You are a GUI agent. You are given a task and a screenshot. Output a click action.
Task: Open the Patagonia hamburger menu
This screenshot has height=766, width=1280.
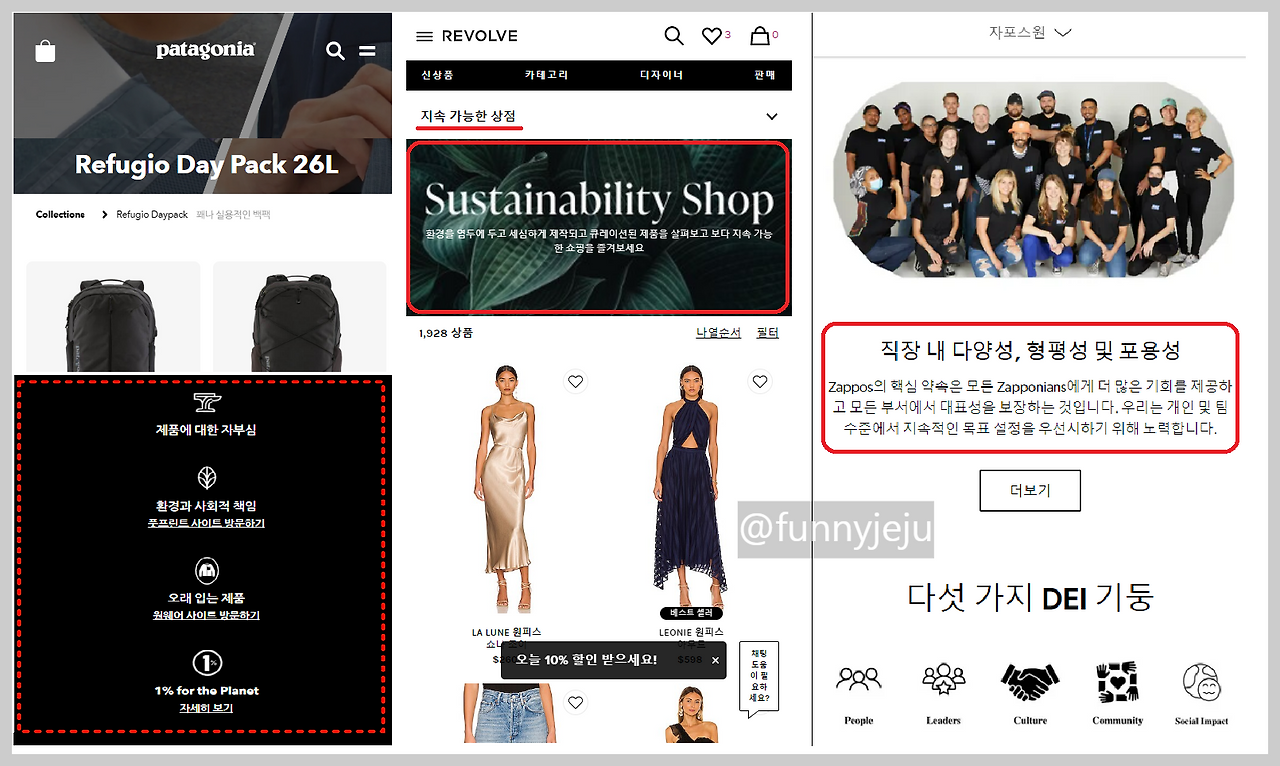tap(368, 51)
